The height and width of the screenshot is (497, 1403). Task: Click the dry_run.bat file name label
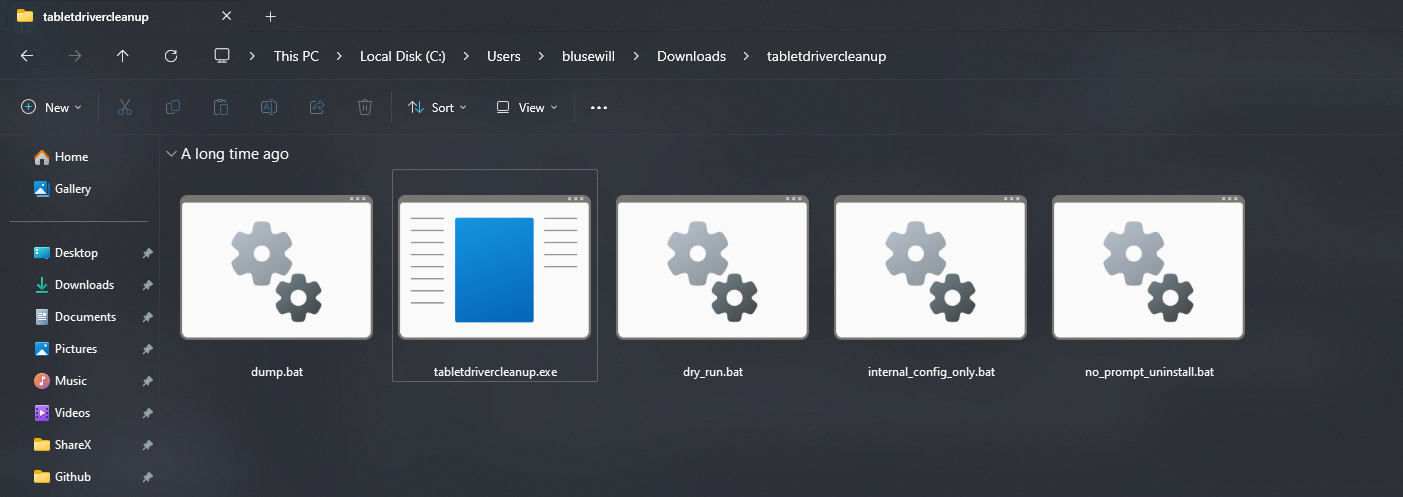pyautogui.click(x=712, y=372)
